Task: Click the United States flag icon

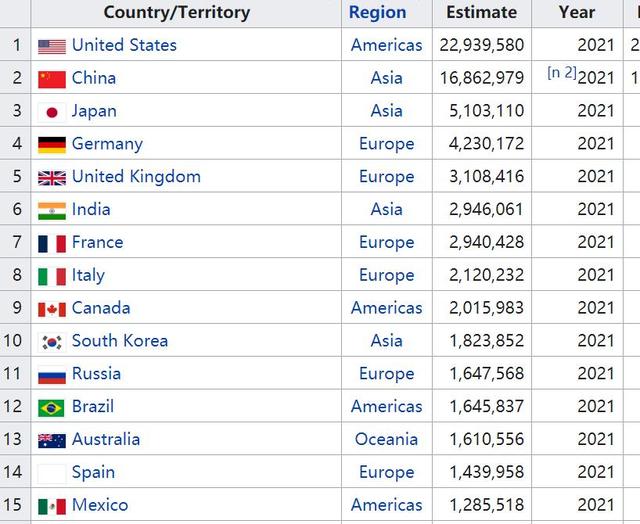Action: coord(52,46)
